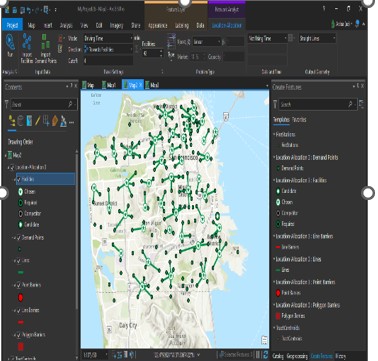Toggle Polygon Barriers layer checkbox
378x361 pixels.
click(19, 334)
